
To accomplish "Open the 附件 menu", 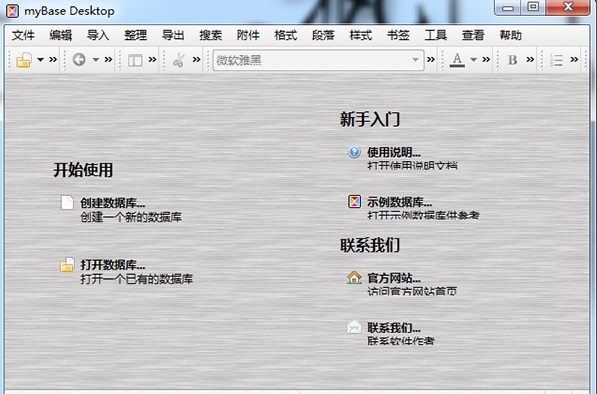I will coord(248,35).
